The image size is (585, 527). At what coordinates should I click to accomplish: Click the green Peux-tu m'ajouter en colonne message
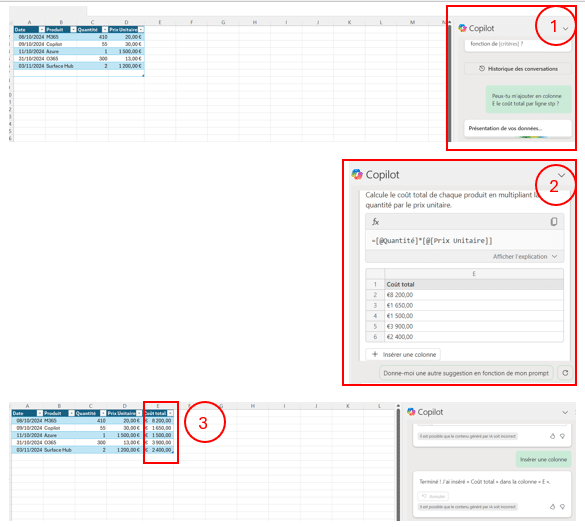(x=528, y=100)
